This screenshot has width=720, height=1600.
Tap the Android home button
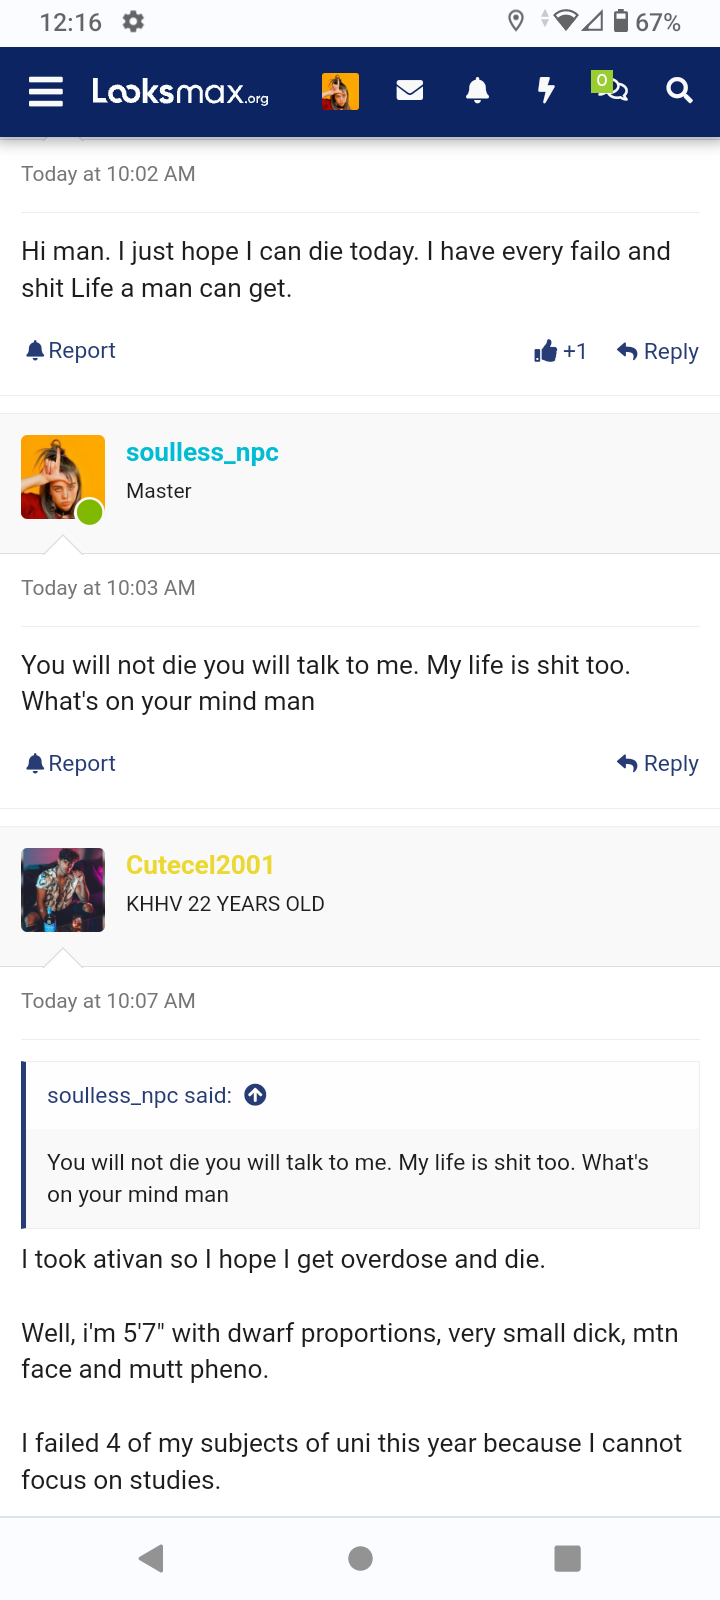coord(360,1558)
